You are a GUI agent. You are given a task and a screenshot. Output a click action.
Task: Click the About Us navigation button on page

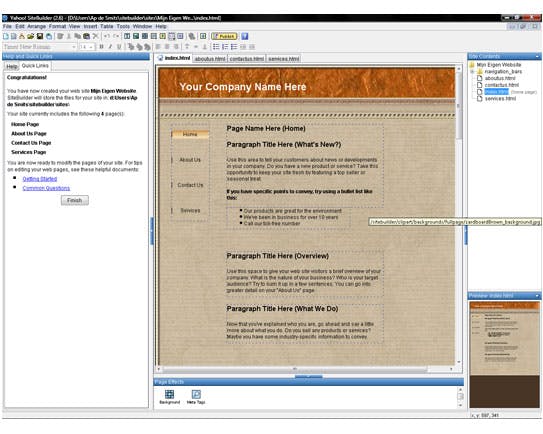pos(190,160)
